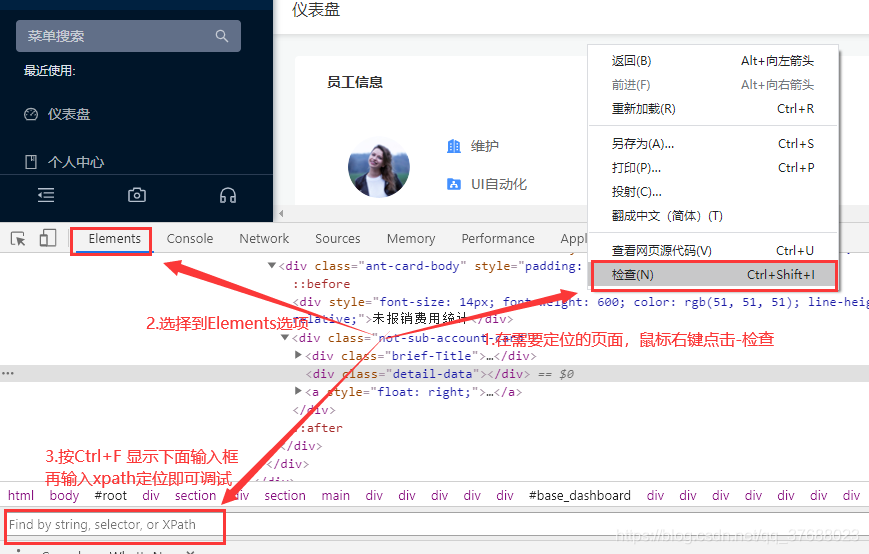Click the camera icon in sidebar footer
This screenshot has width=869, height=554.
coord(137,195)
